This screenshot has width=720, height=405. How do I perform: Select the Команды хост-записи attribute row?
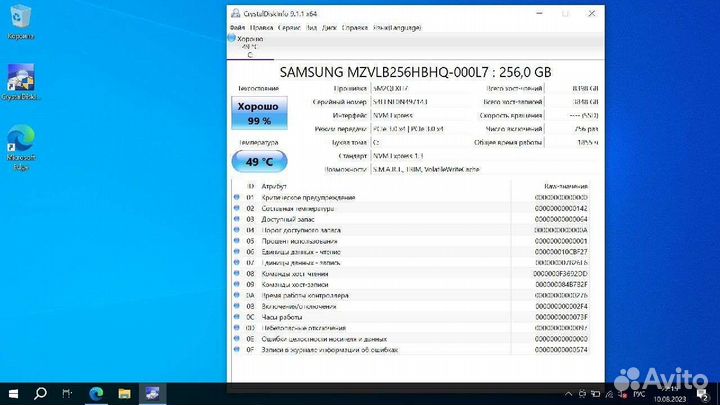pos(411,285)
